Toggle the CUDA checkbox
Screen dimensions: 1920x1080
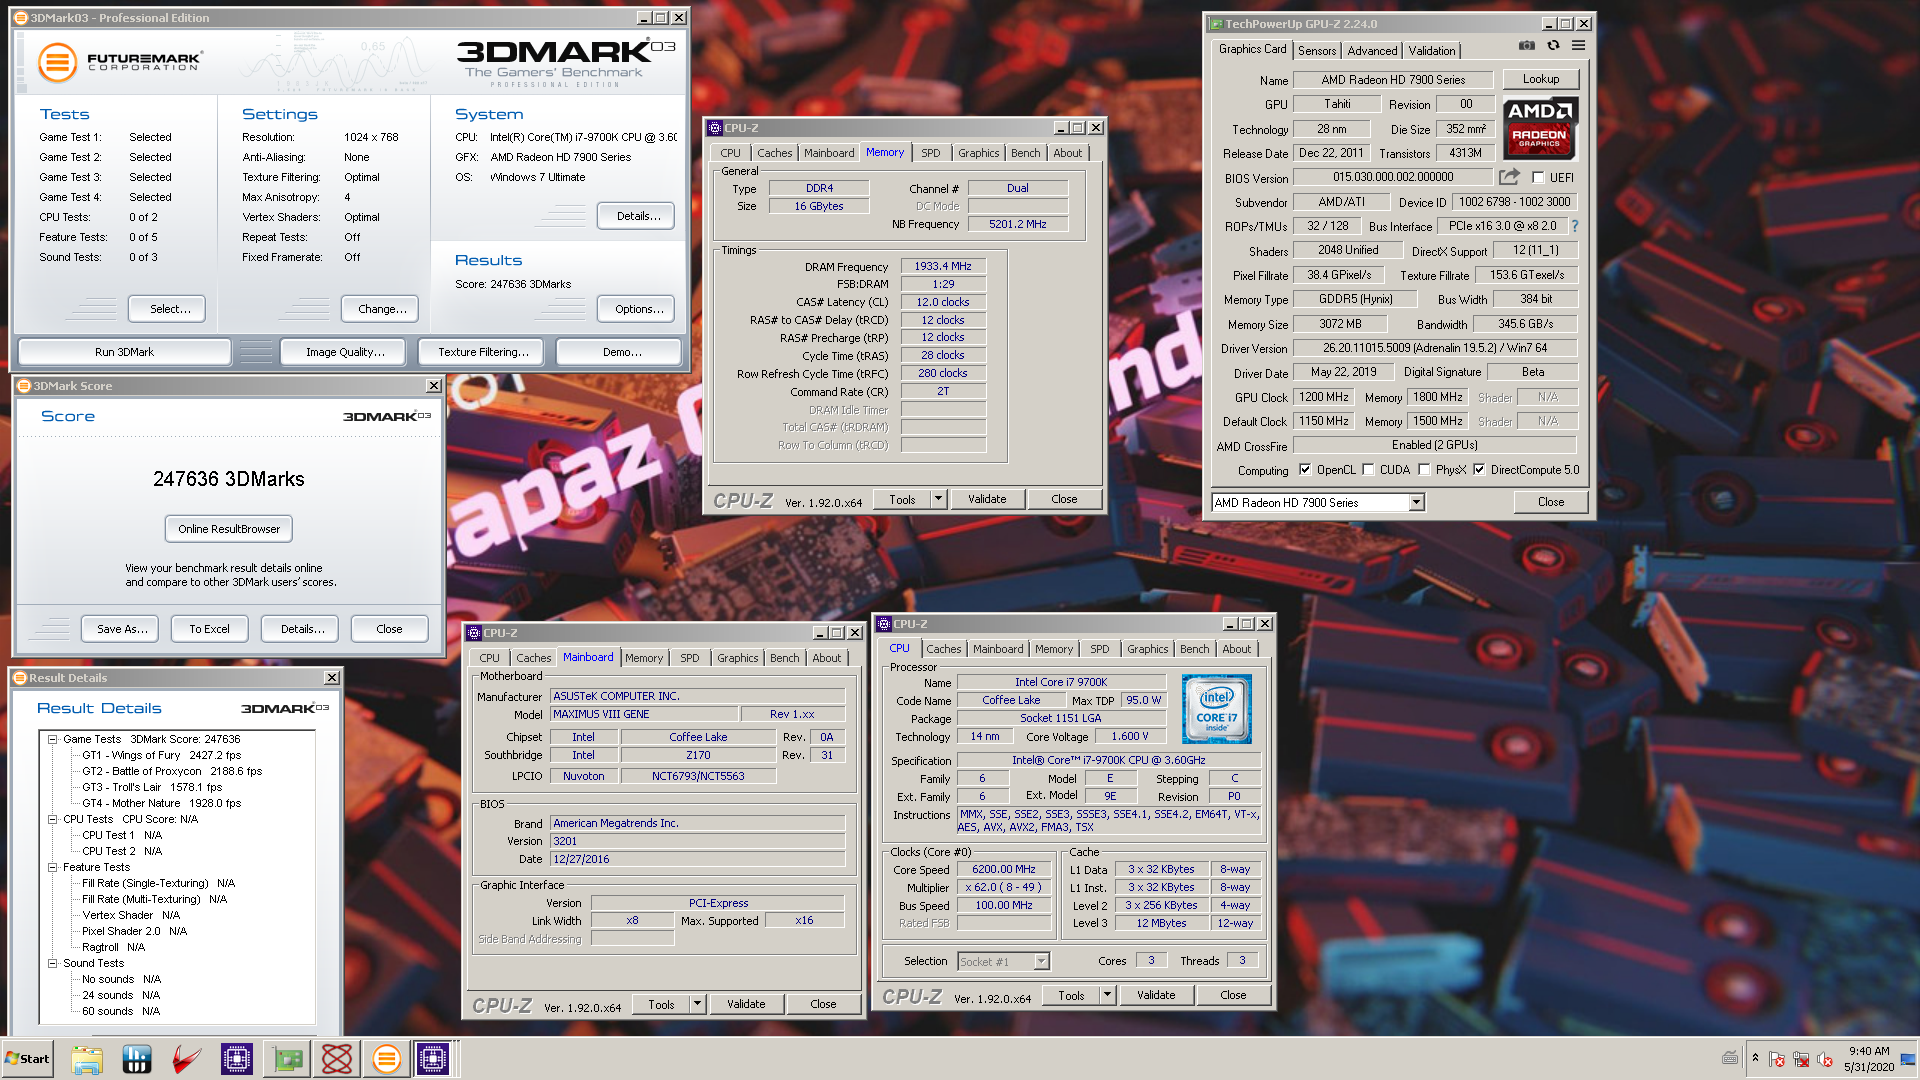click(1368, 469)
